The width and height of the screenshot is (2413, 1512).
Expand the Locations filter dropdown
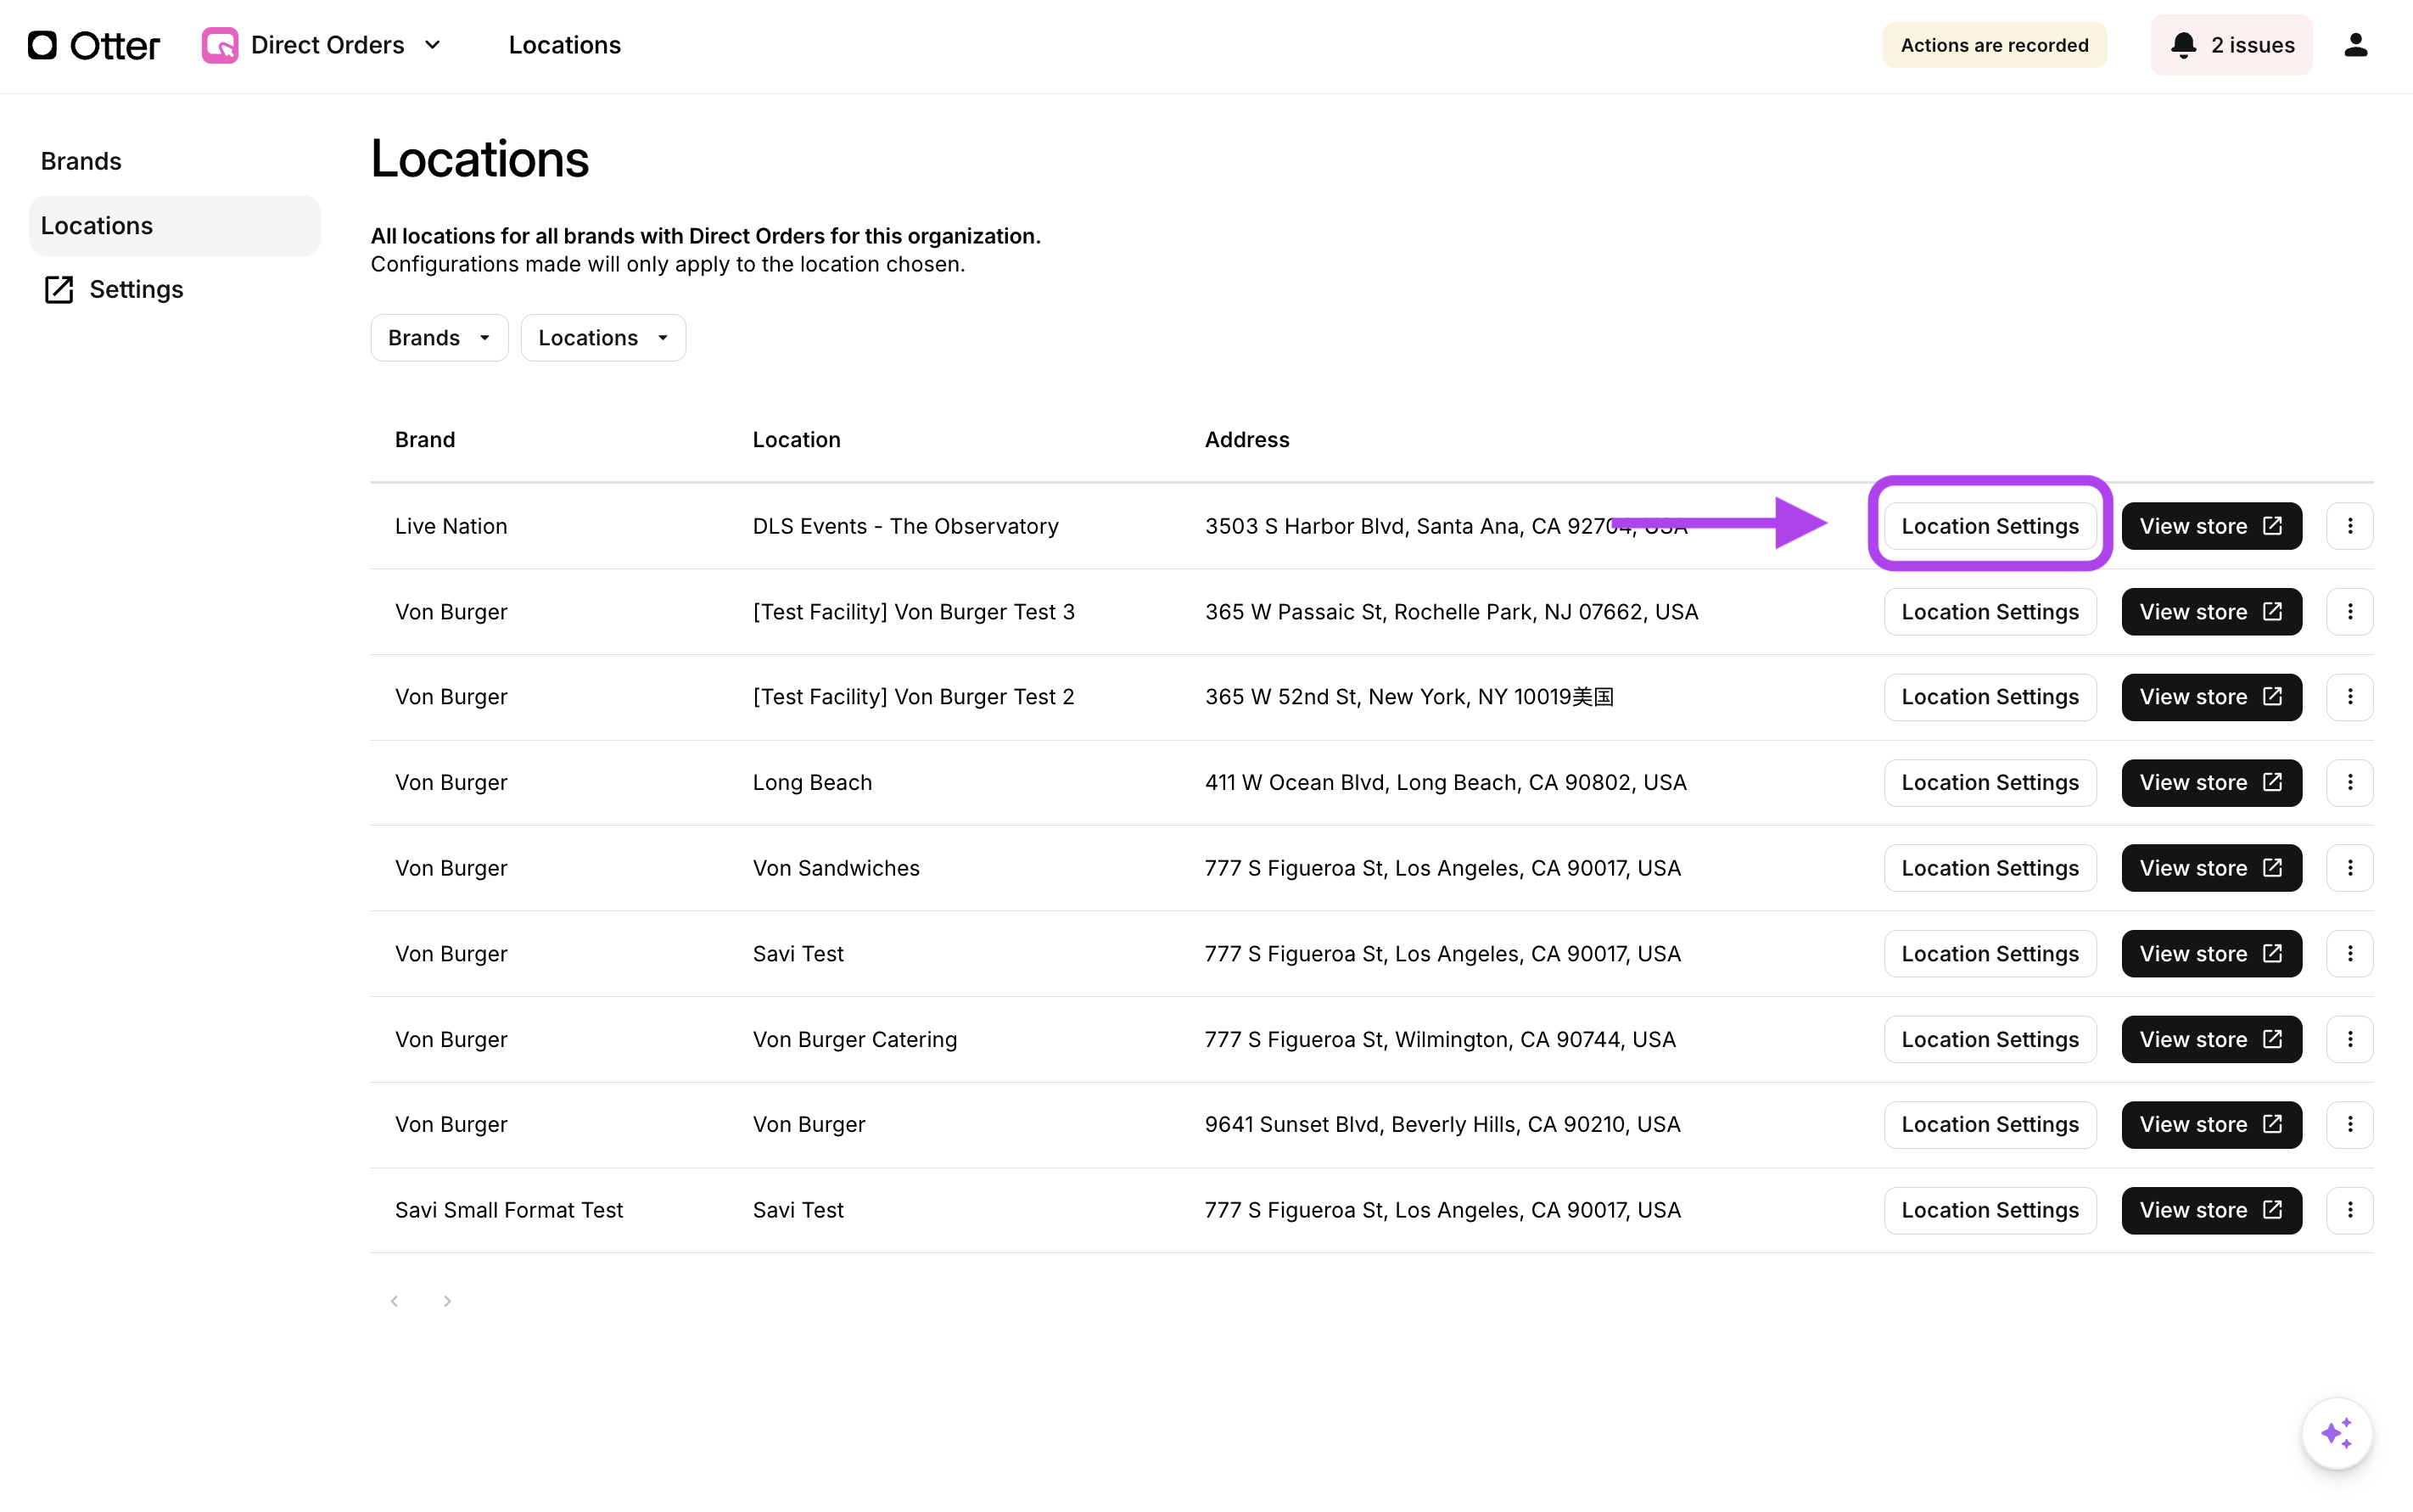603,338
